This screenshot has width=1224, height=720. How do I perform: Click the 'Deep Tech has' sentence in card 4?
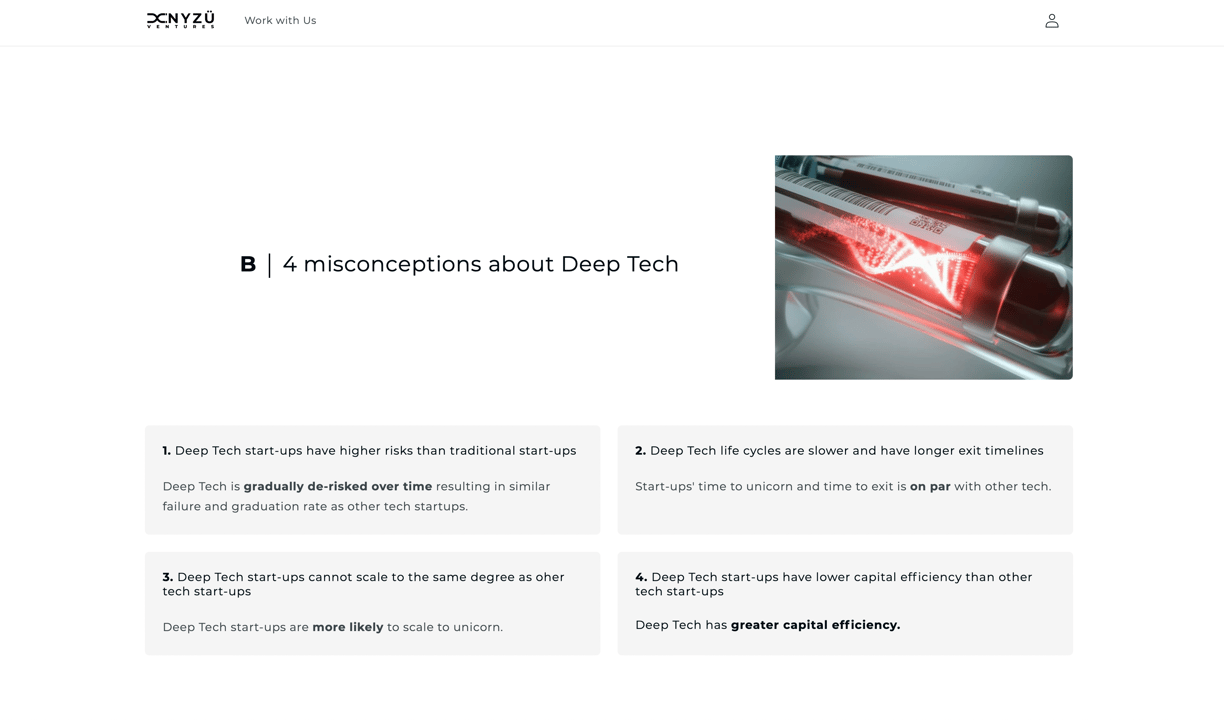(x=768, y=625)
